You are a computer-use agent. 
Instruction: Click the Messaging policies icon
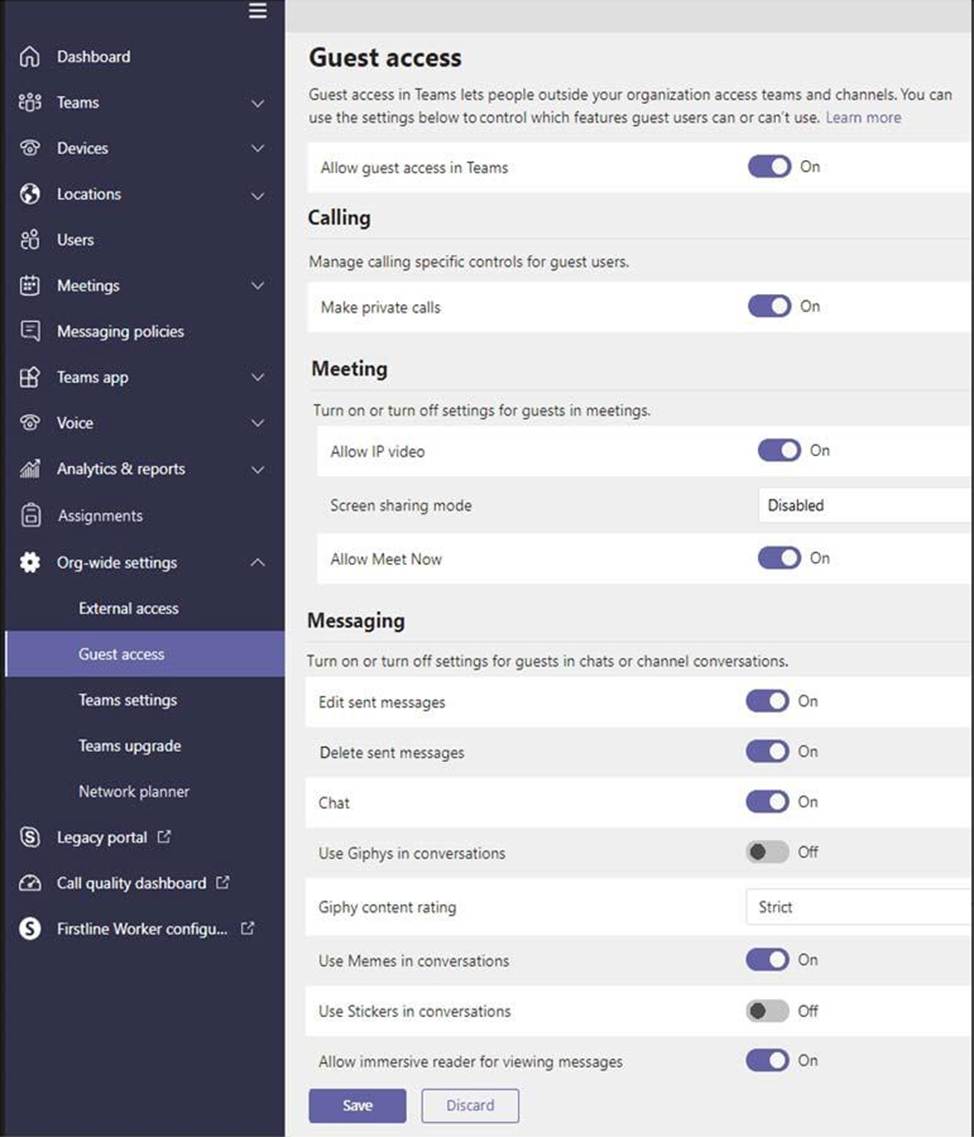(x=30, y=331)
